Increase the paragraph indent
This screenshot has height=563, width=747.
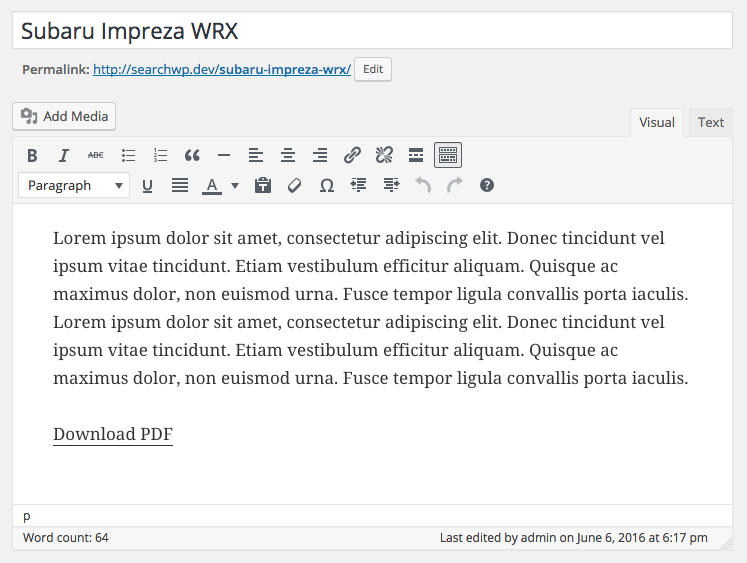[x=391, y=185]
